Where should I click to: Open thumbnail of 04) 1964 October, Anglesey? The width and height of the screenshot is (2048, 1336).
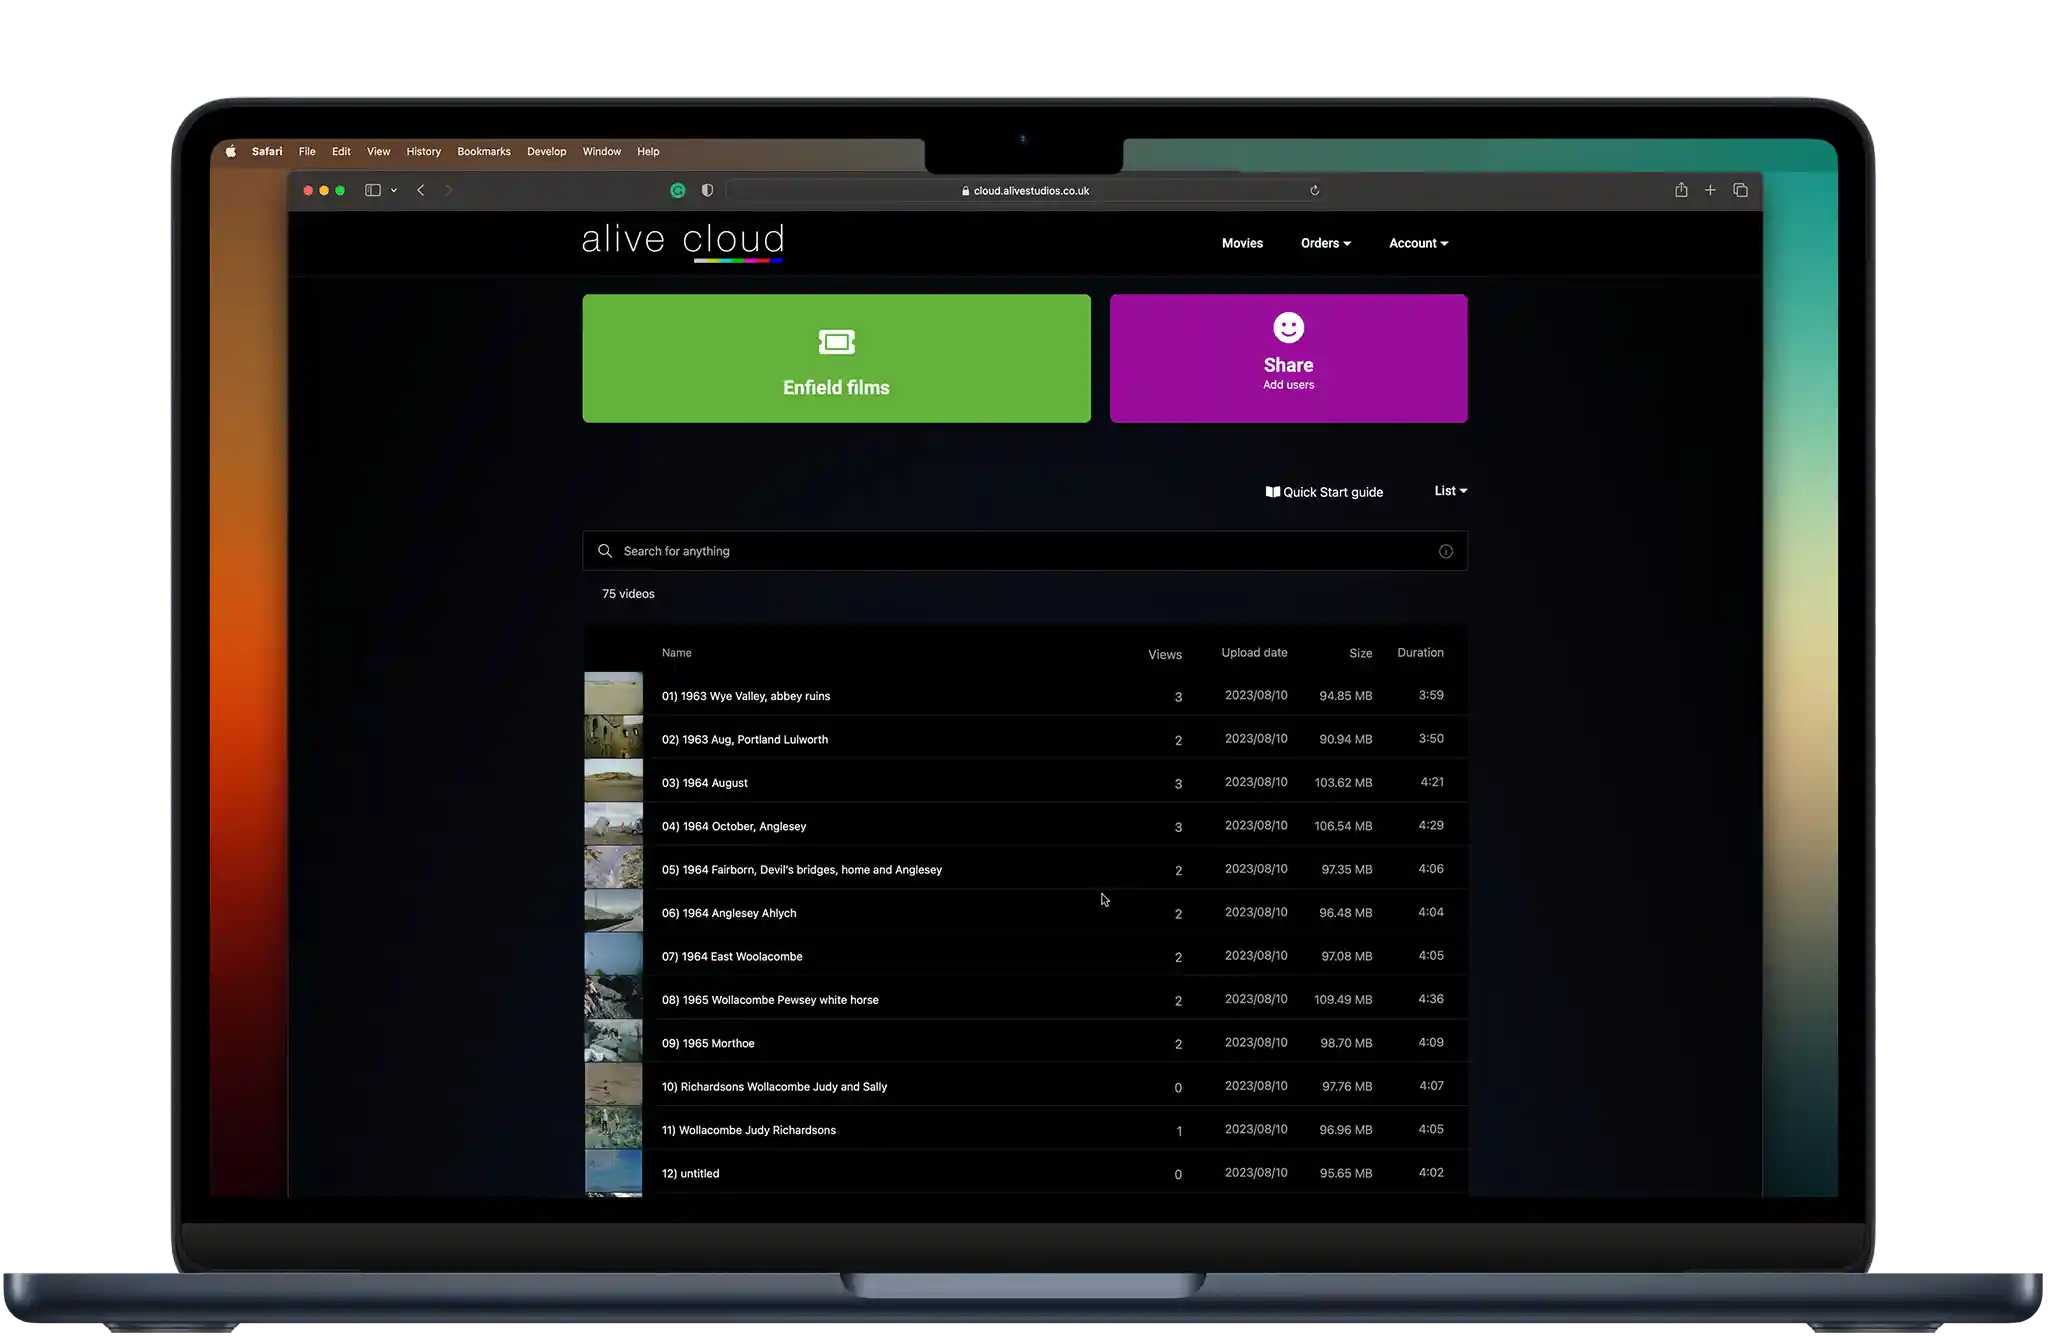tap(613, 824)
